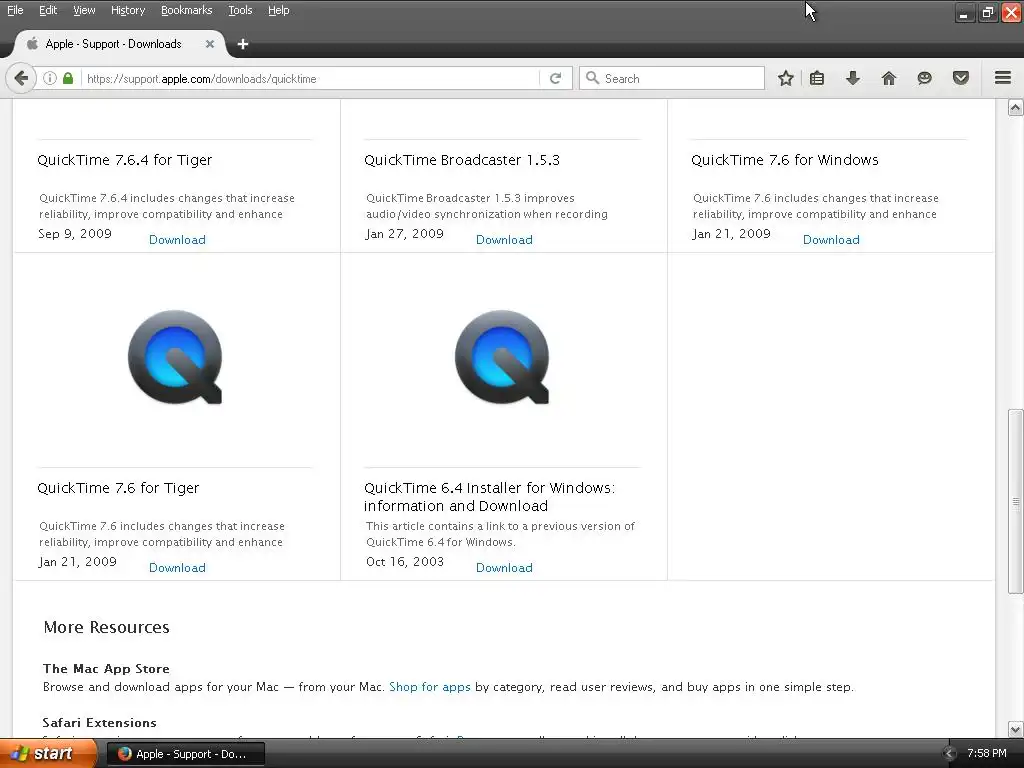Click the URL address bar
This screenshot has height=768, width=1024.
311,78
